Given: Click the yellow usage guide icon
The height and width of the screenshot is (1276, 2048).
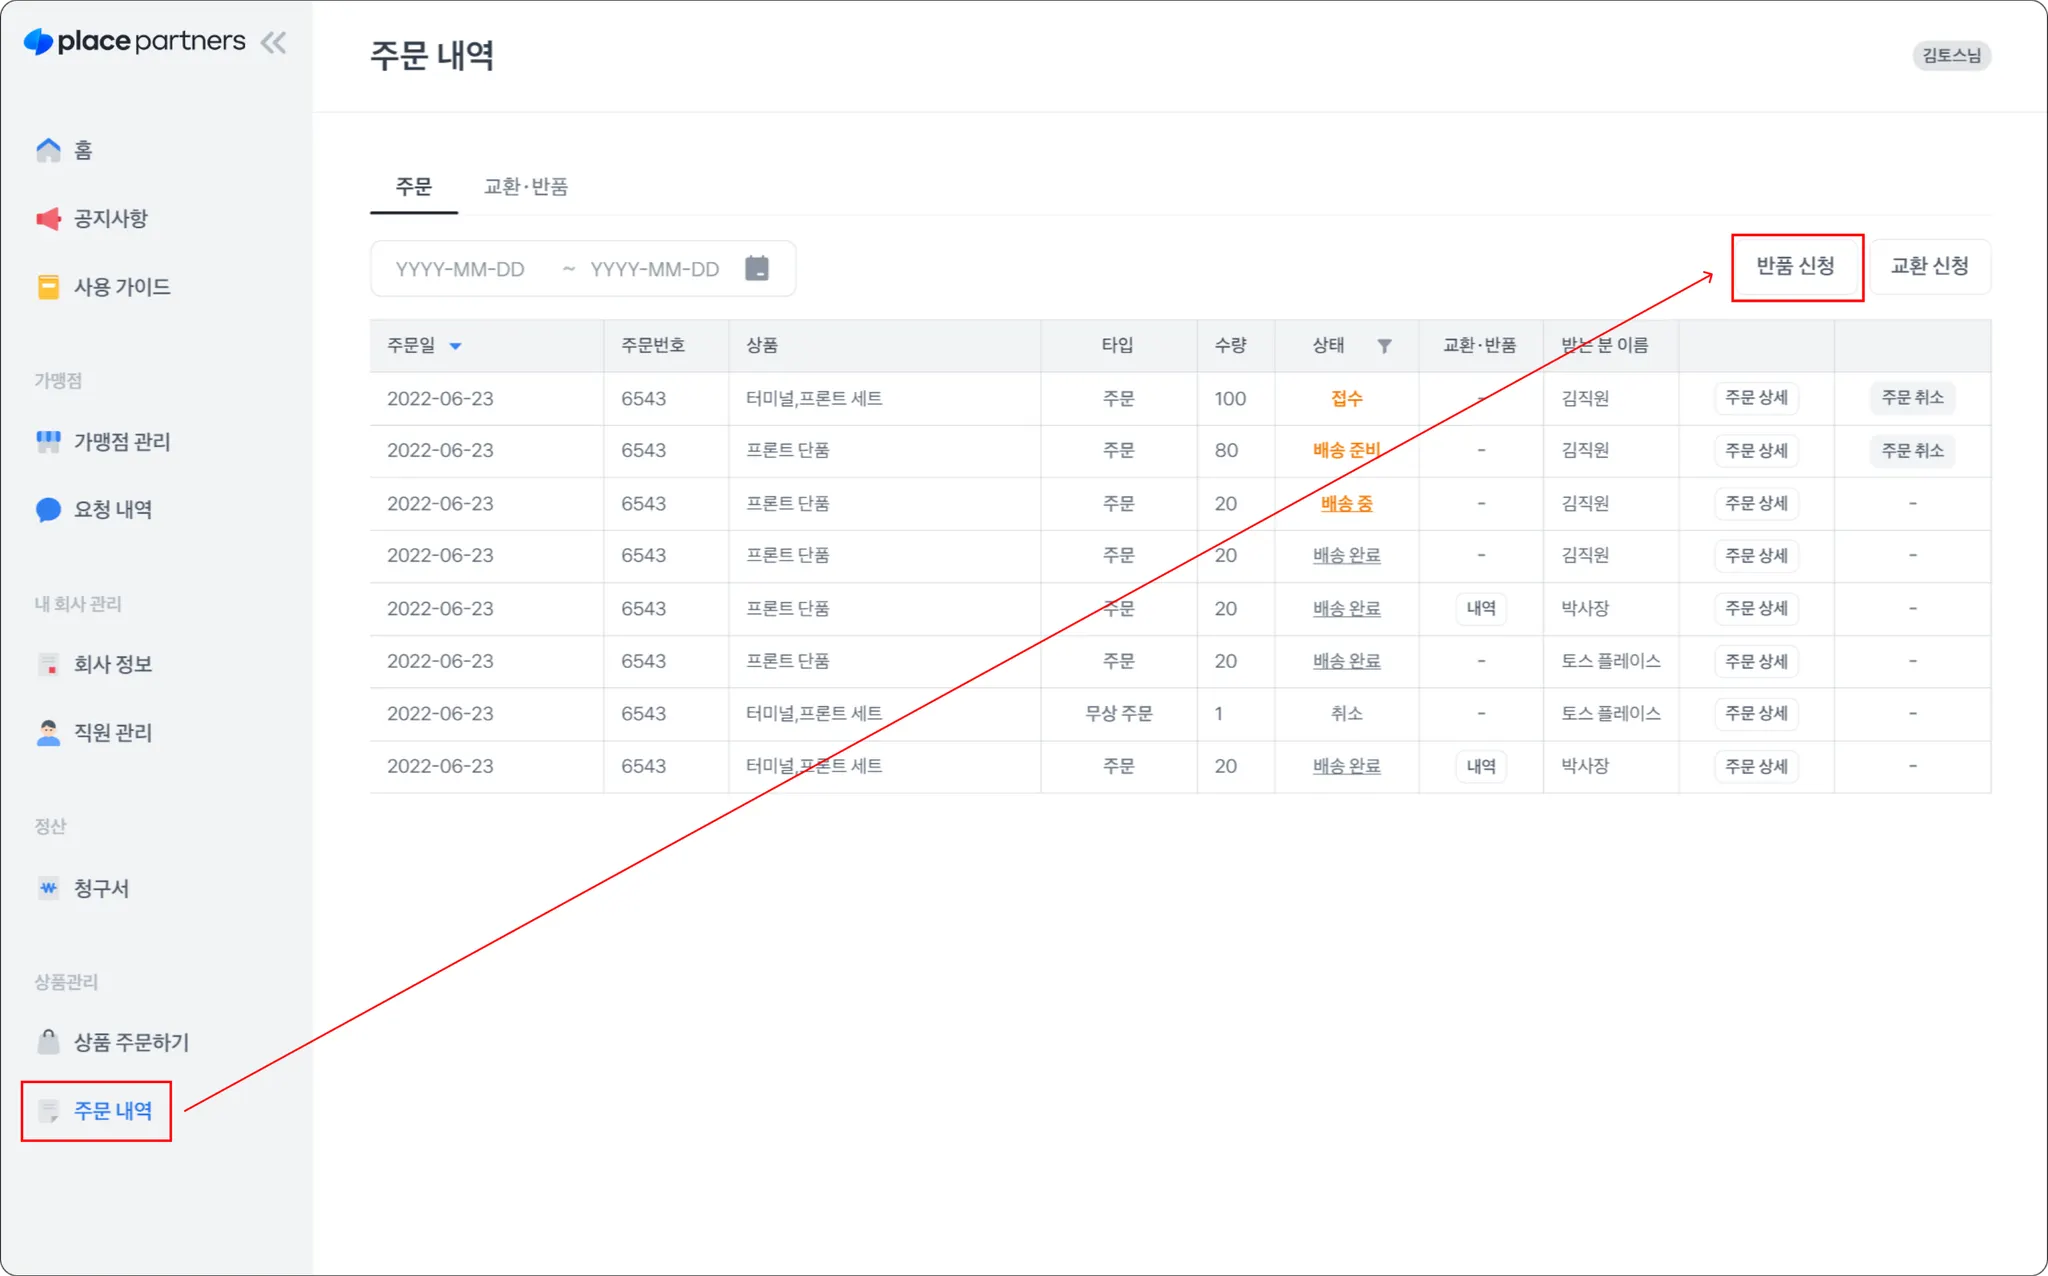Looking at the screenshot, I should pos(48,287).
